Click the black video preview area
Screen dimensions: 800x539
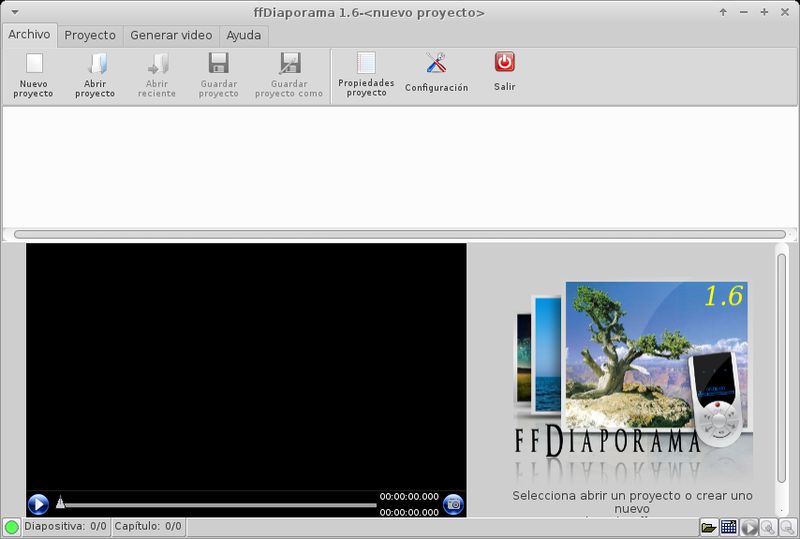[x=246, y=366]
